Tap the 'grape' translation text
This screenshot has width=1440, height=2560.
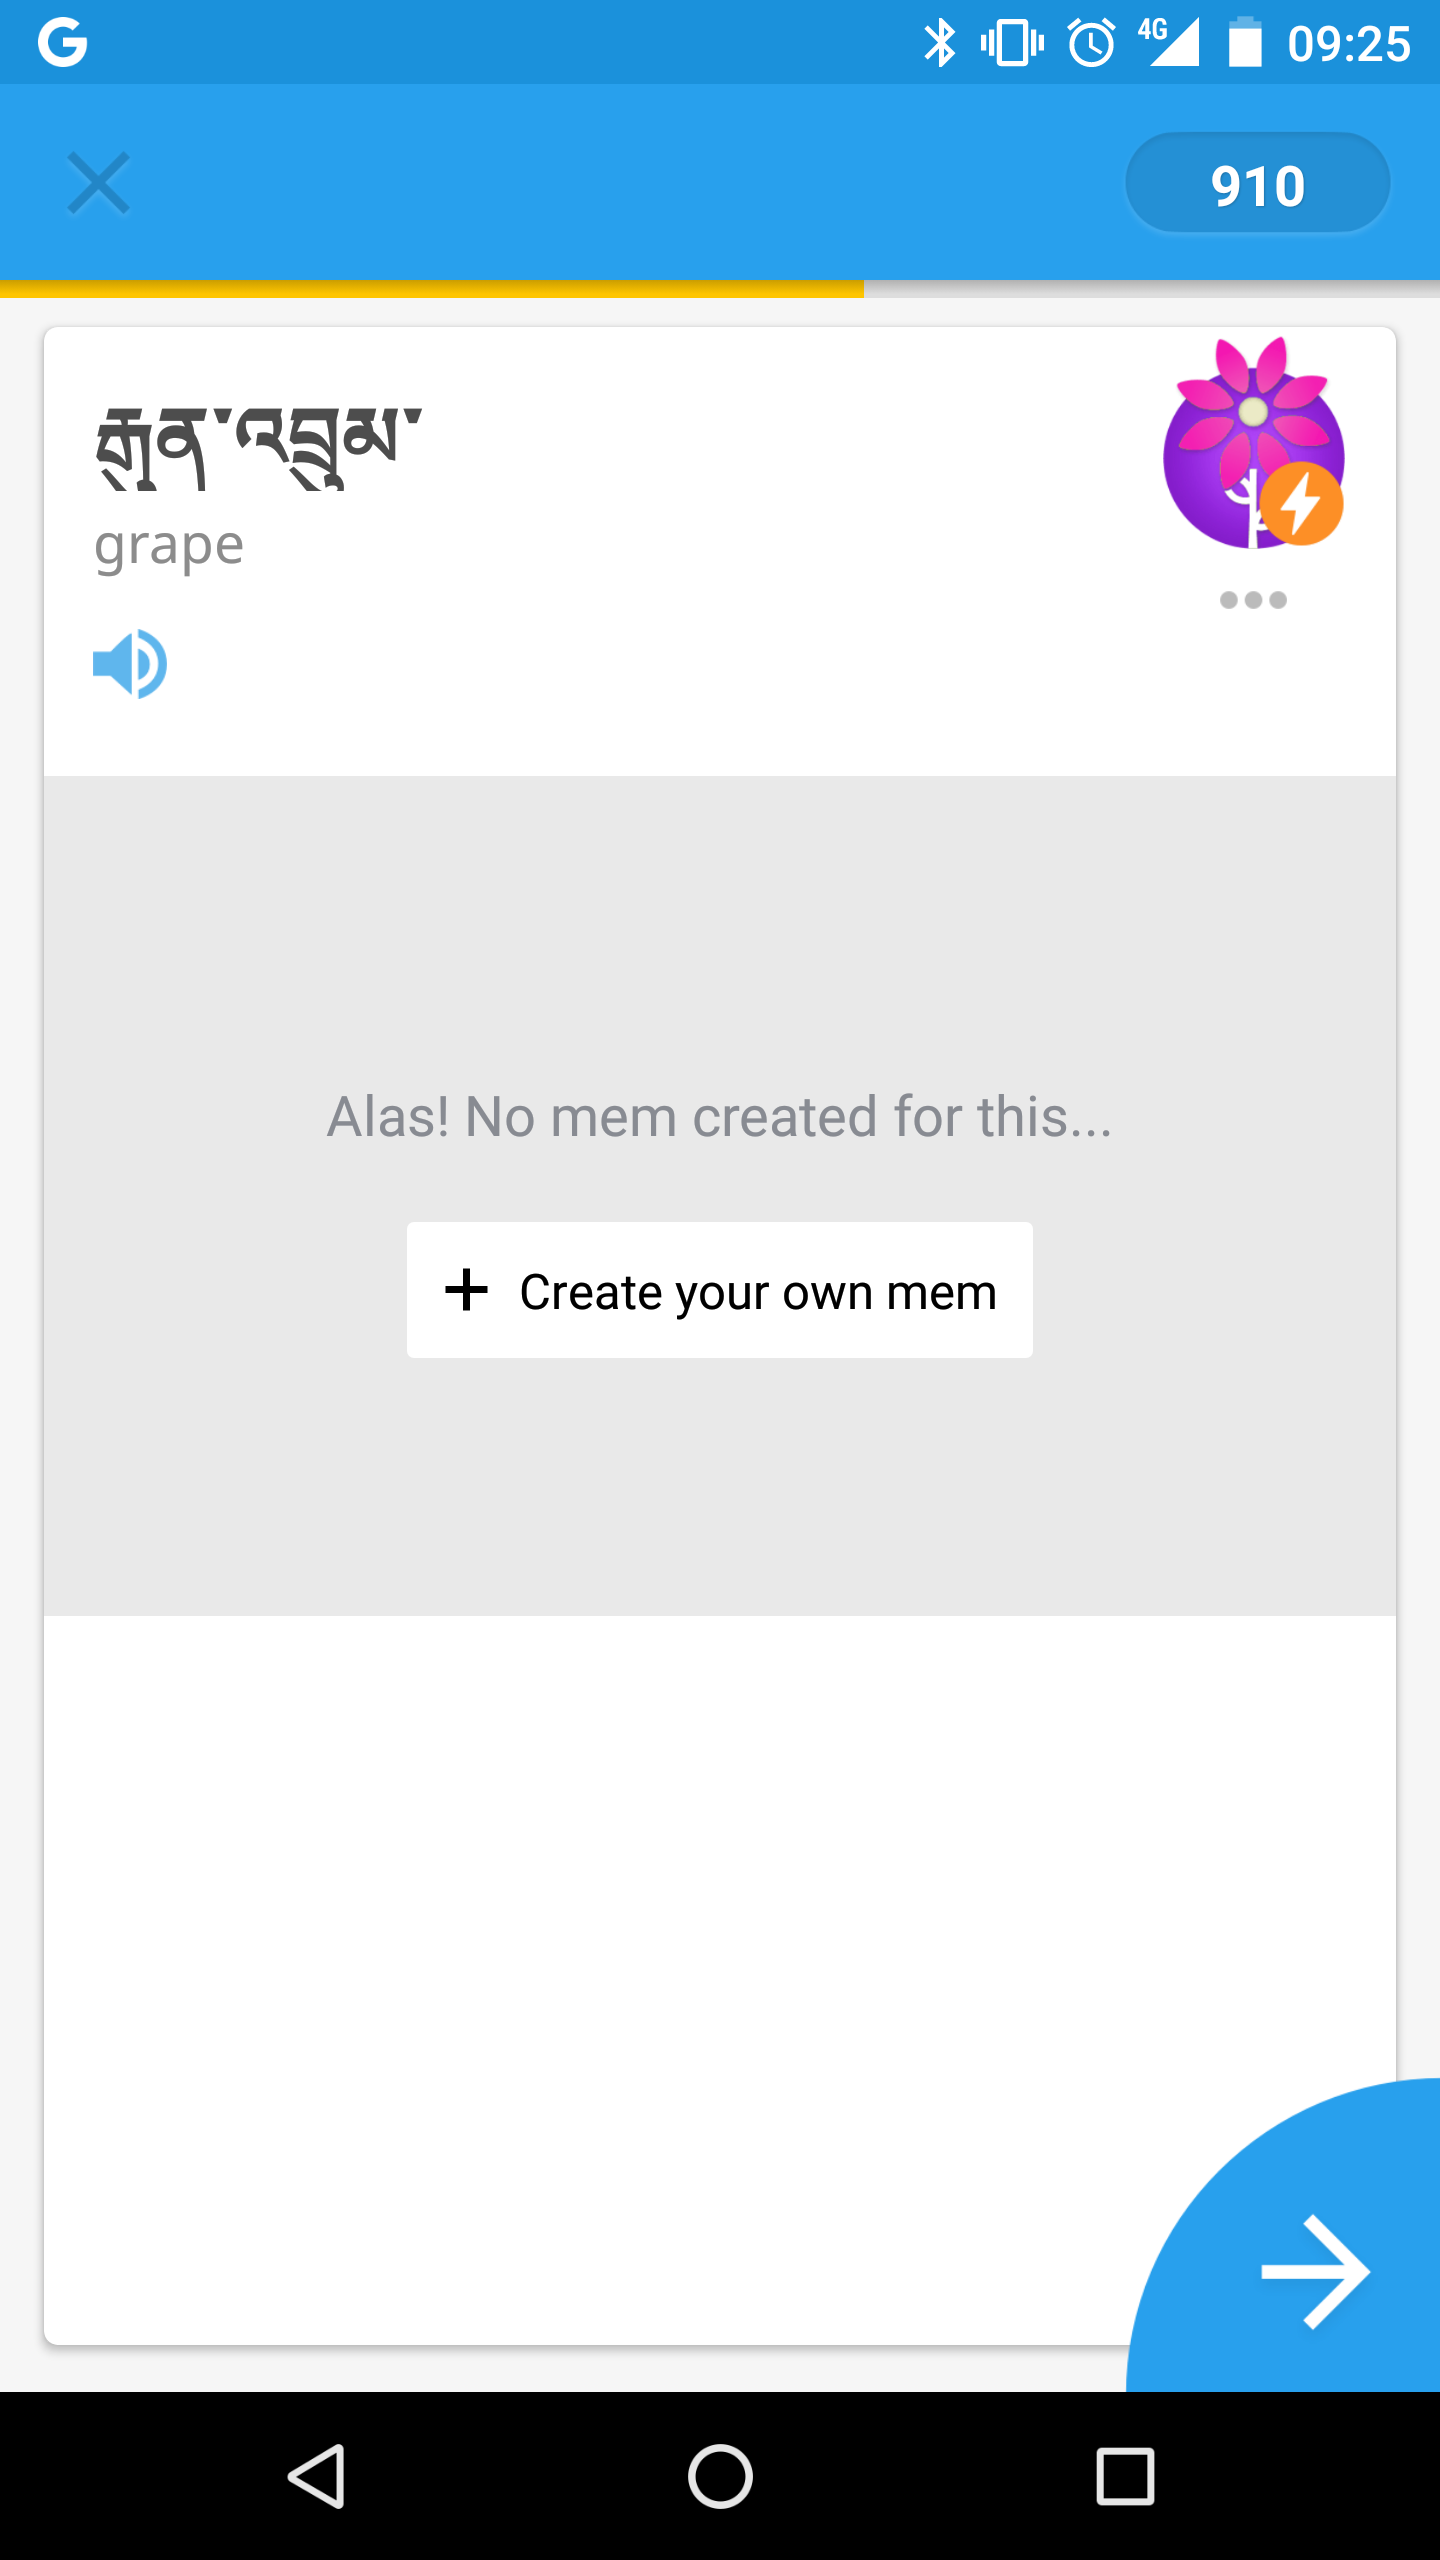click(x=169, y=547)
